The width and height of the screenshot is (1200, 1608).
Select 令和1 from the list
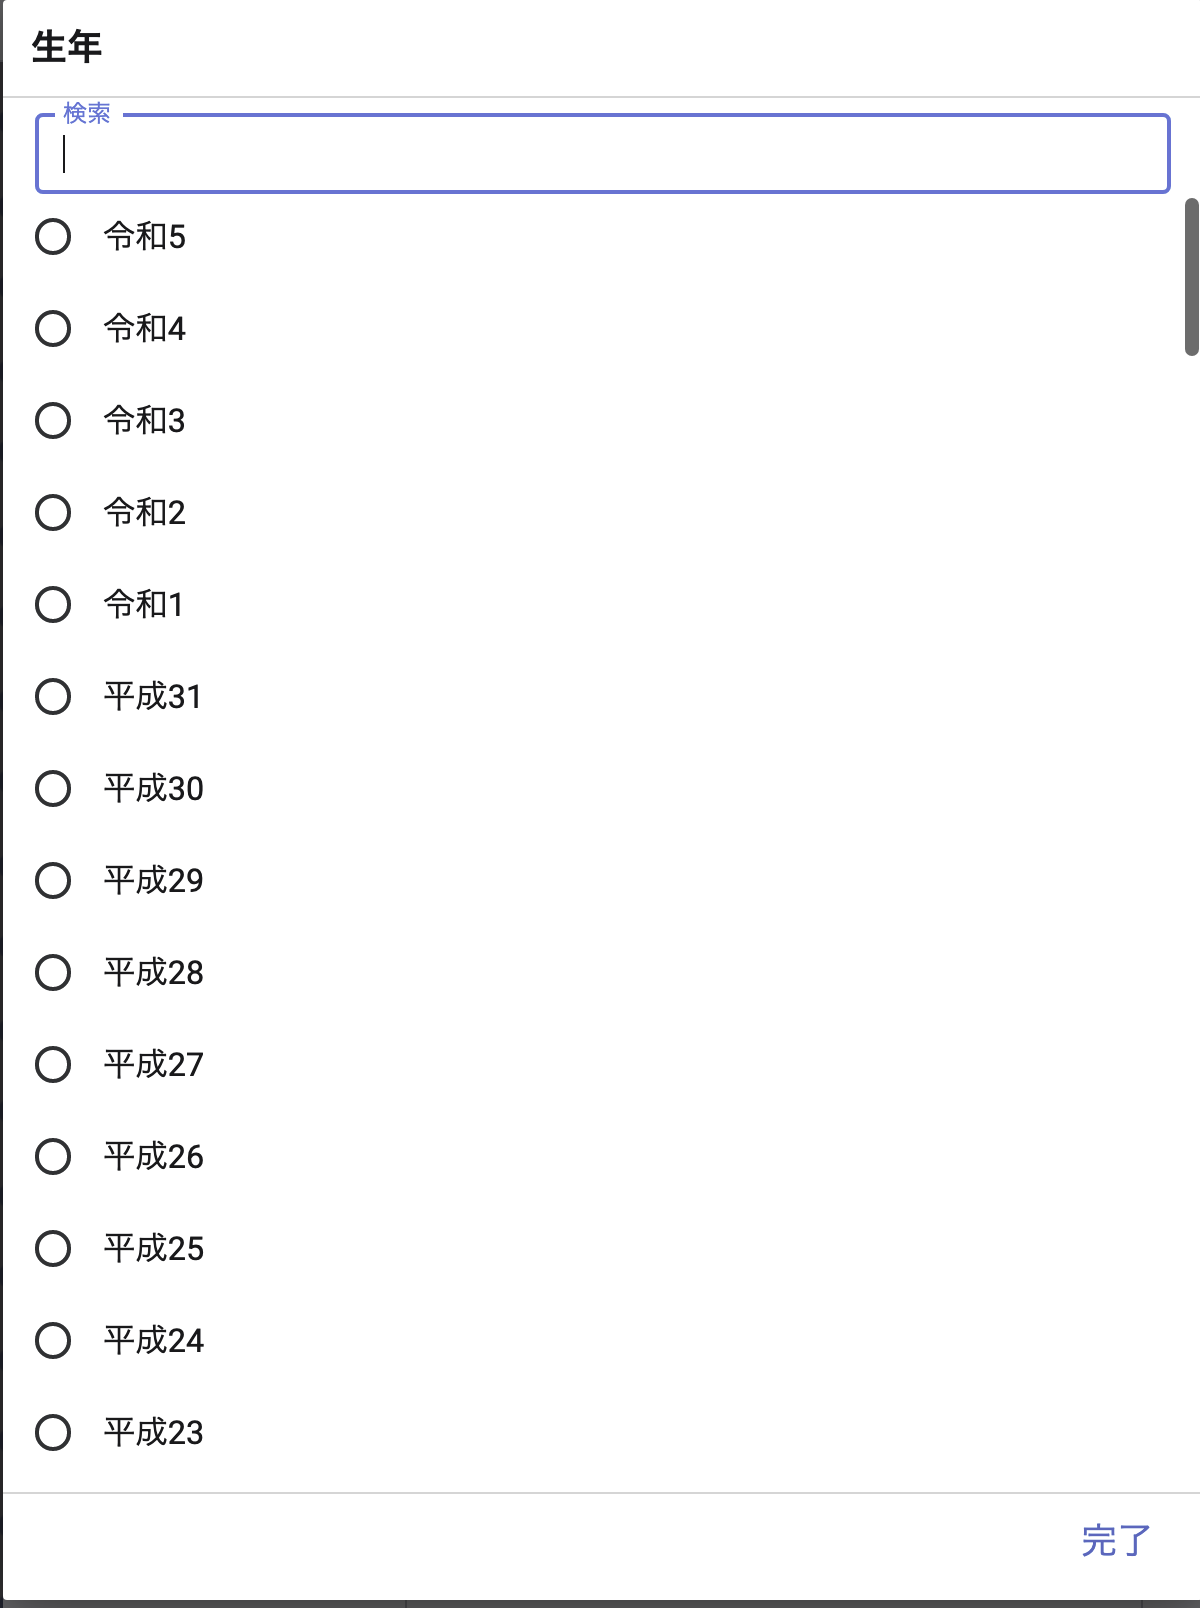pos(53,605)
